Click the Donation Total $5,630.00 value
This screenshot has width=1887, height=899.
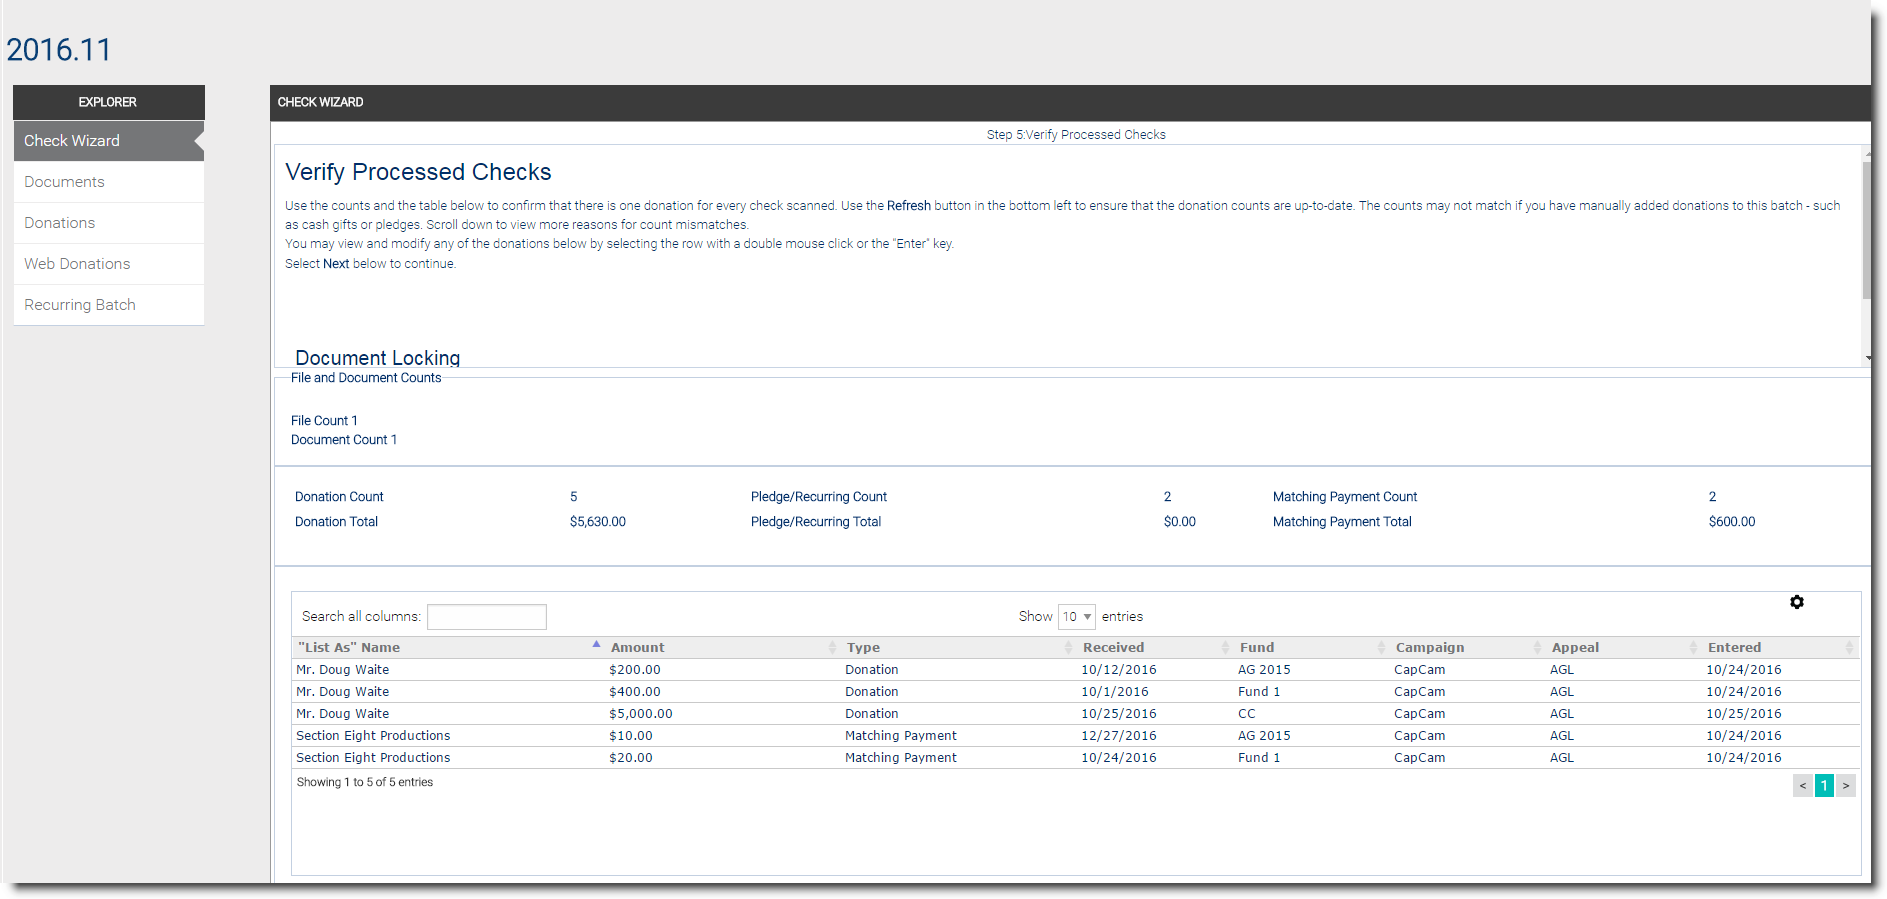597,522
